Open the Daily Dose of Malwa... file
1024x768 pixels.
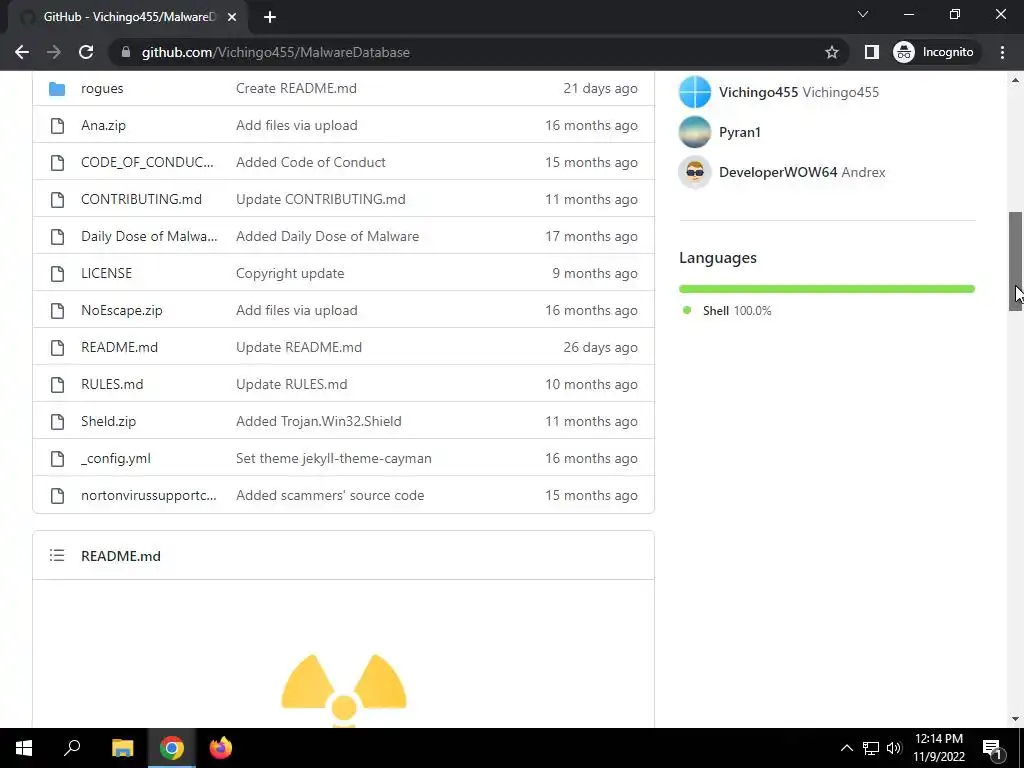pyautogui.click(x=149, y=236)
